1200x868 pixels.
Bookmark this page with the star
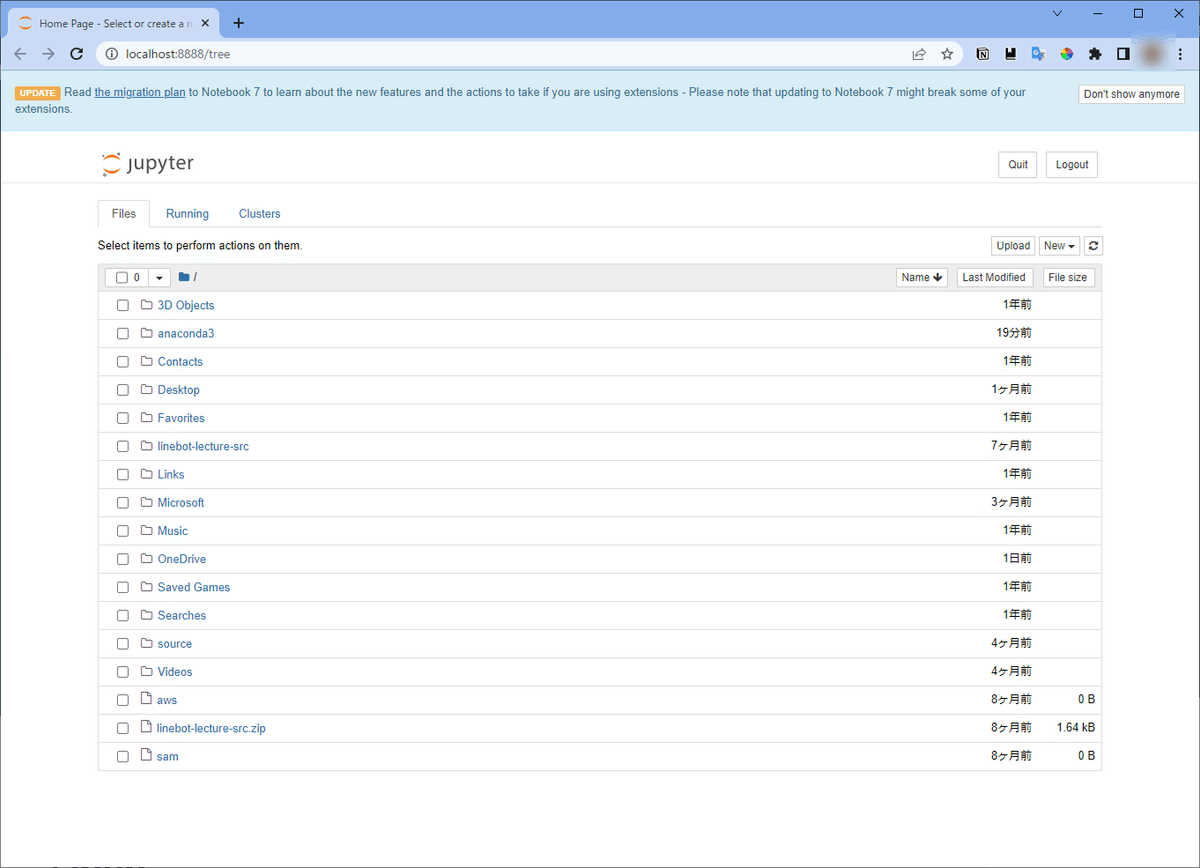point(947,54)
